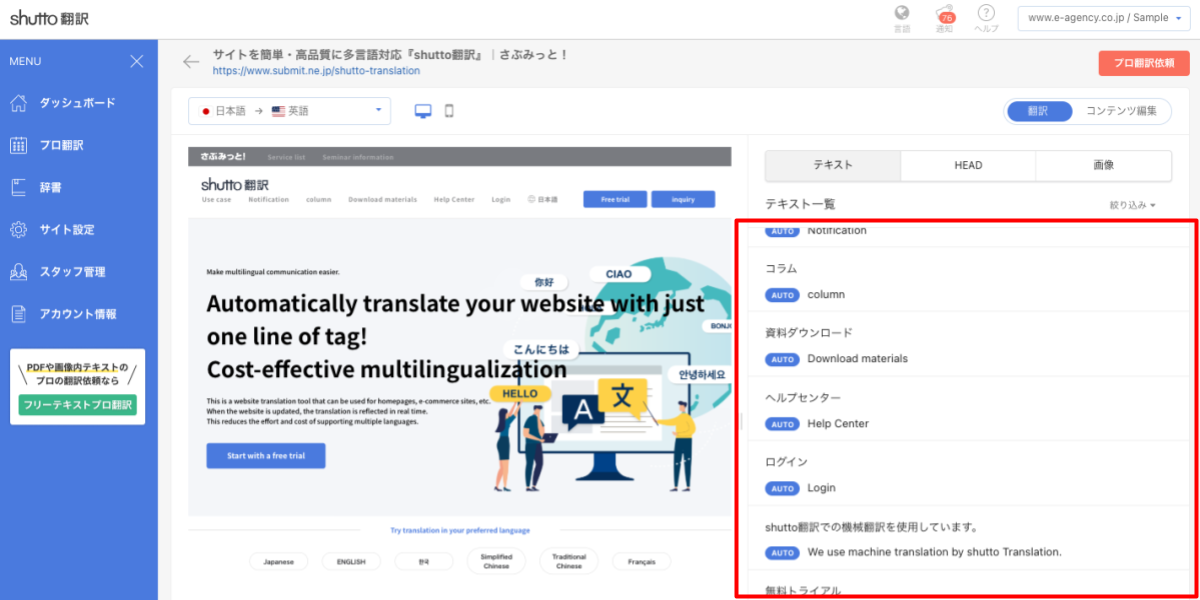Viewport: 1200px width, 600px height.
Task: Open notifications bell with 76 badge
Action: coord(944,18)
